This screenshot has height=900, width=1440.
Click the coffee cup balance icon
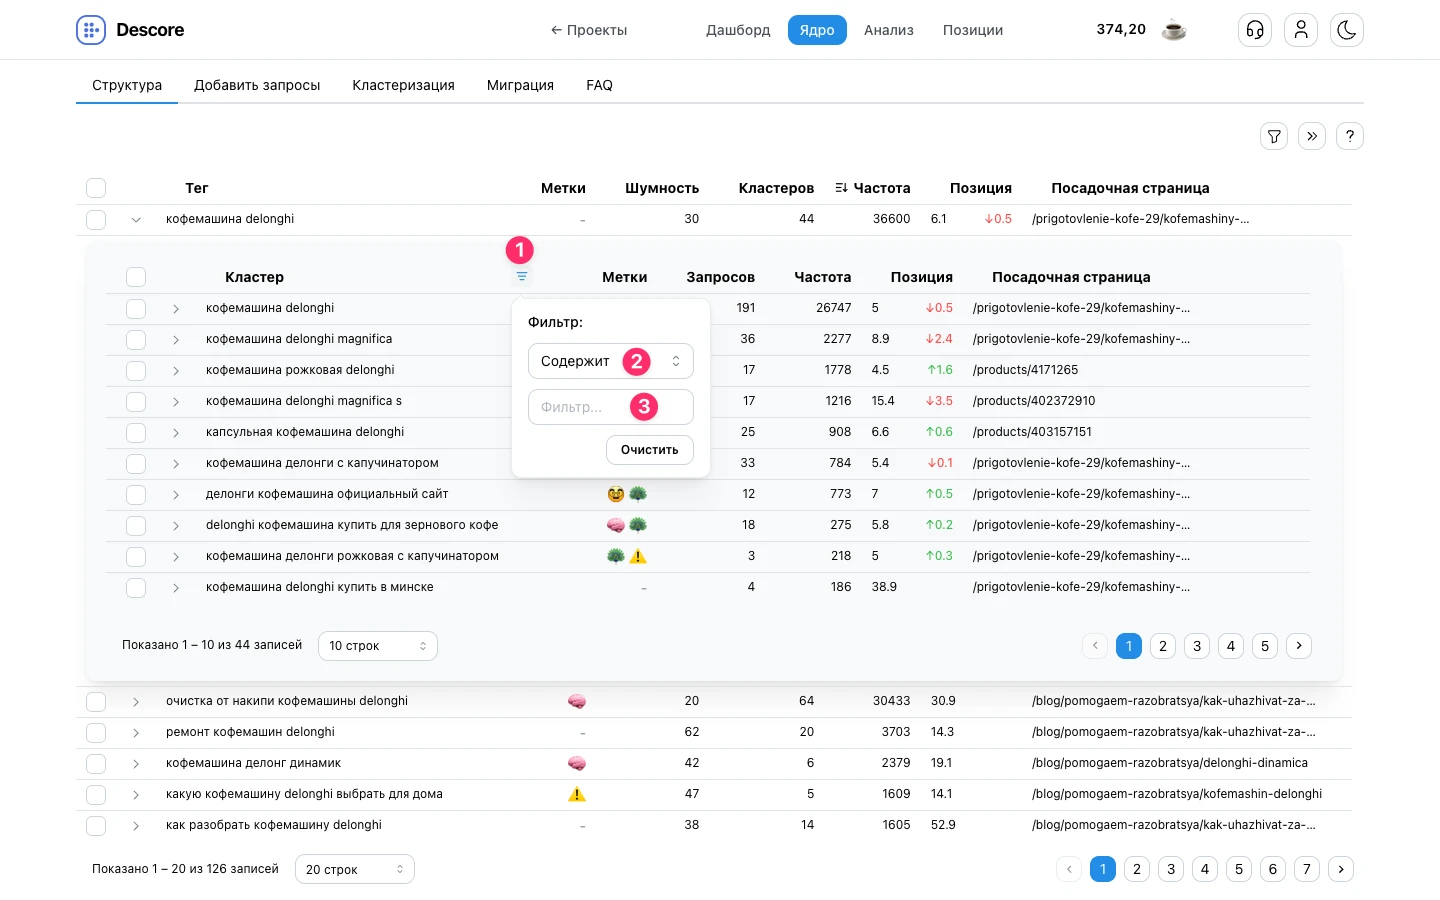(x=1174, y=30)
